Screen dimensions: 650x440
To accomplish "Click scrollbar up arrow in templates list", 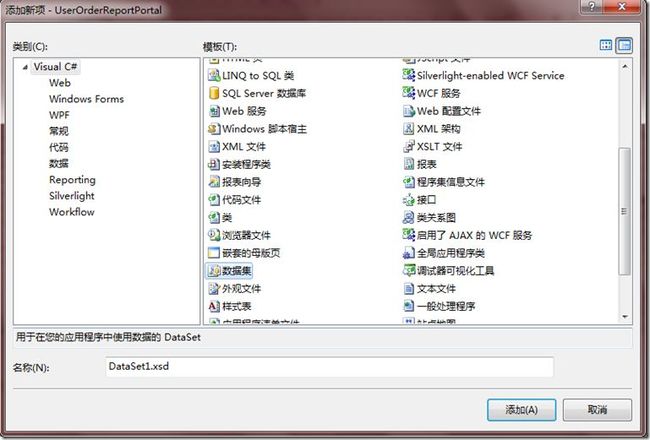I will click(625, 66).
